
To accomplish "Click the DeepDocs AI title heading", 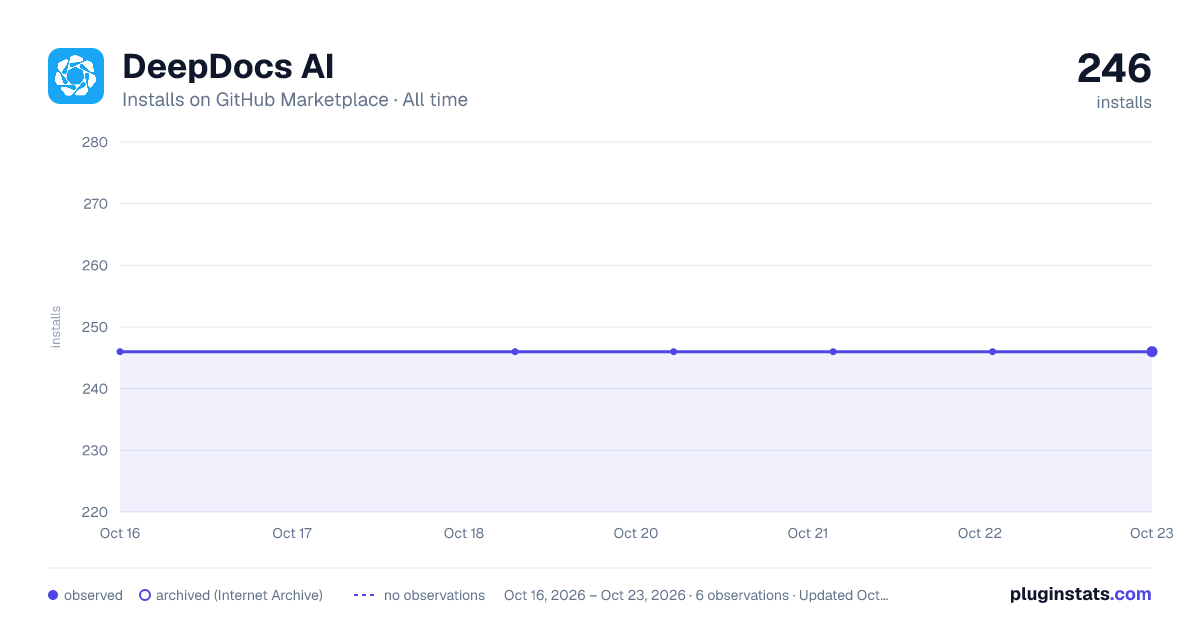I will point(228,66).
